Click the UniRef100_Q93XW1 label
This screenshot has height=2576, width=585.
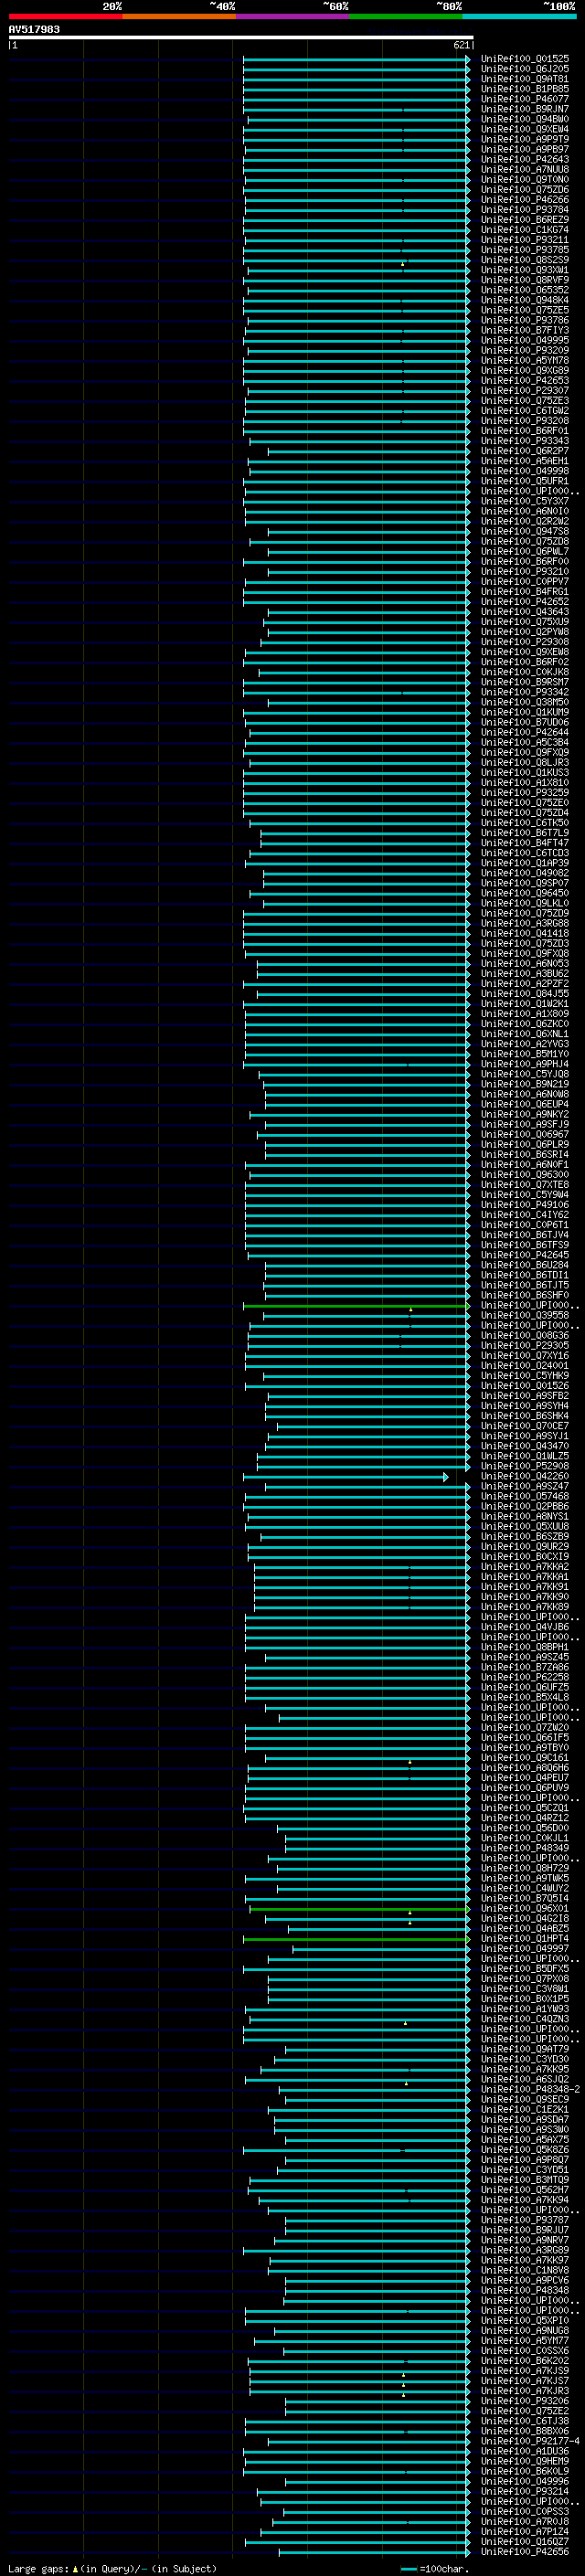tap(525, 270)
